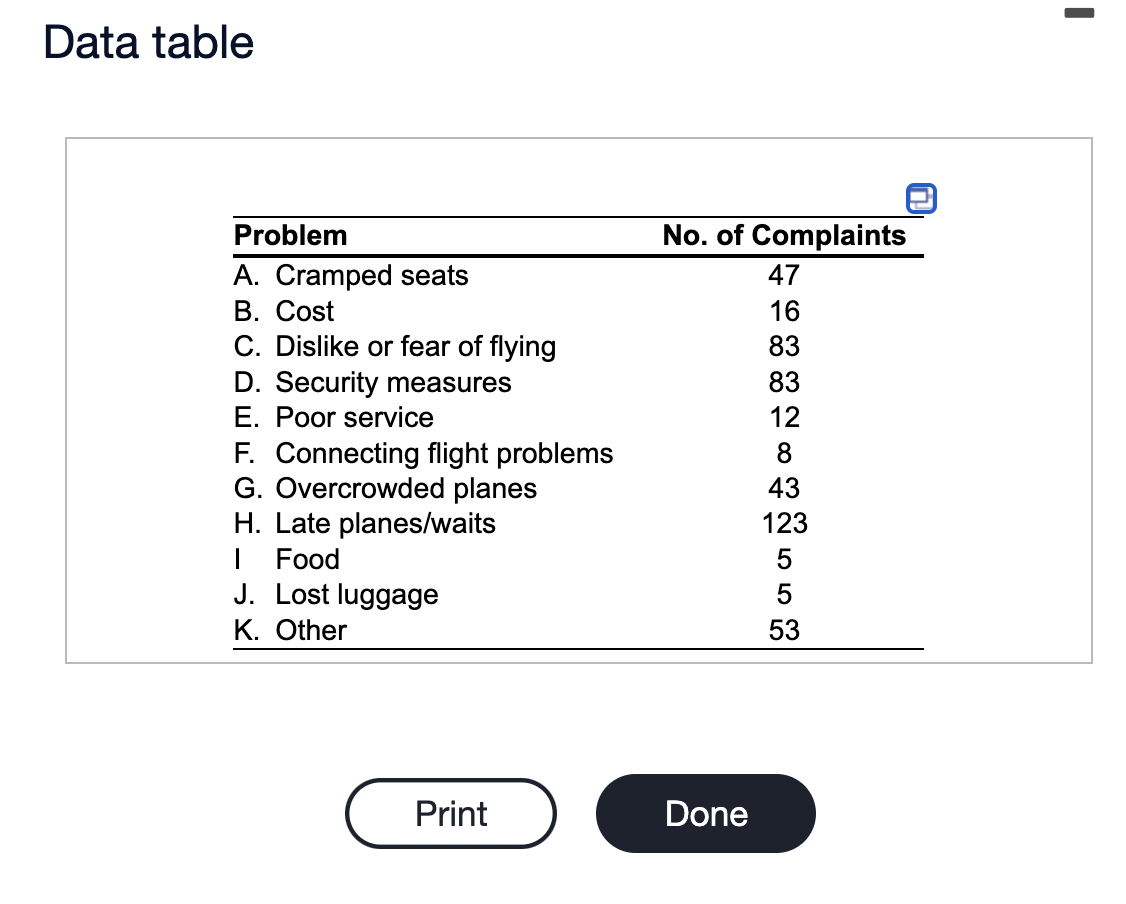Select the Cost row value 16

784,311
